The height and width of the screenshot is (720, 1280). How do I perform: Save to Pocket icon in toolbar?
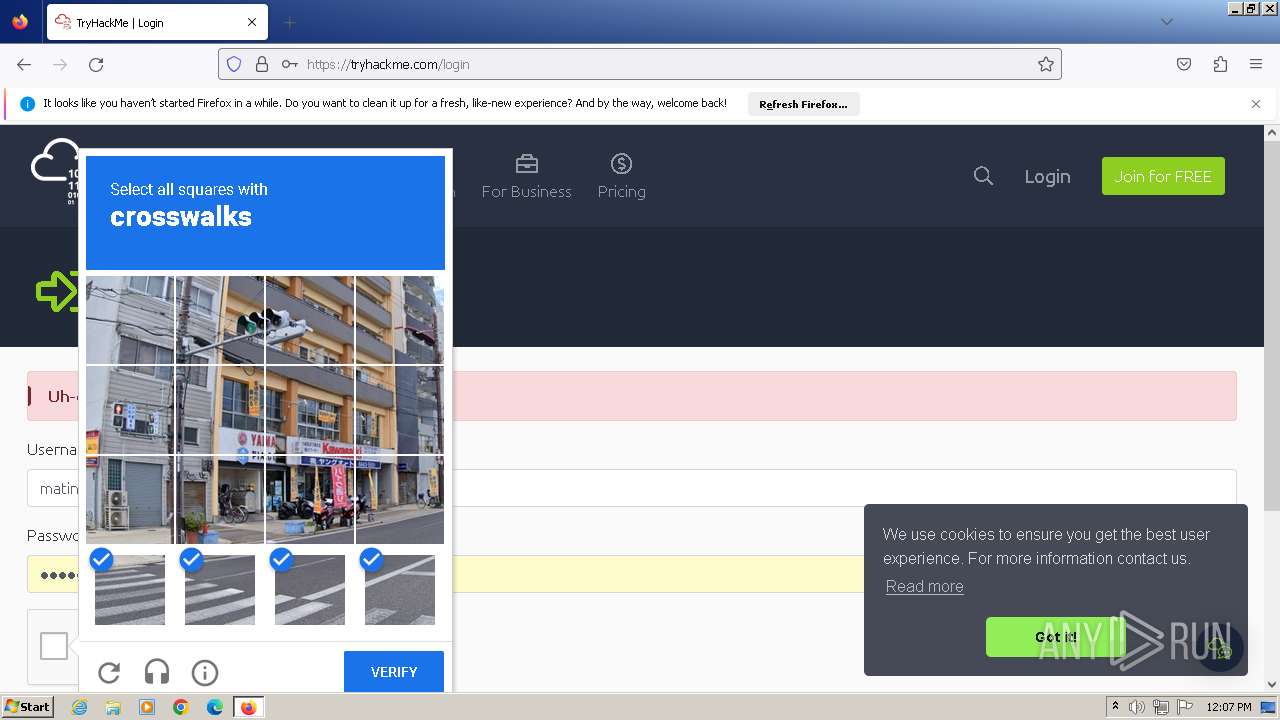(1184, 64)
